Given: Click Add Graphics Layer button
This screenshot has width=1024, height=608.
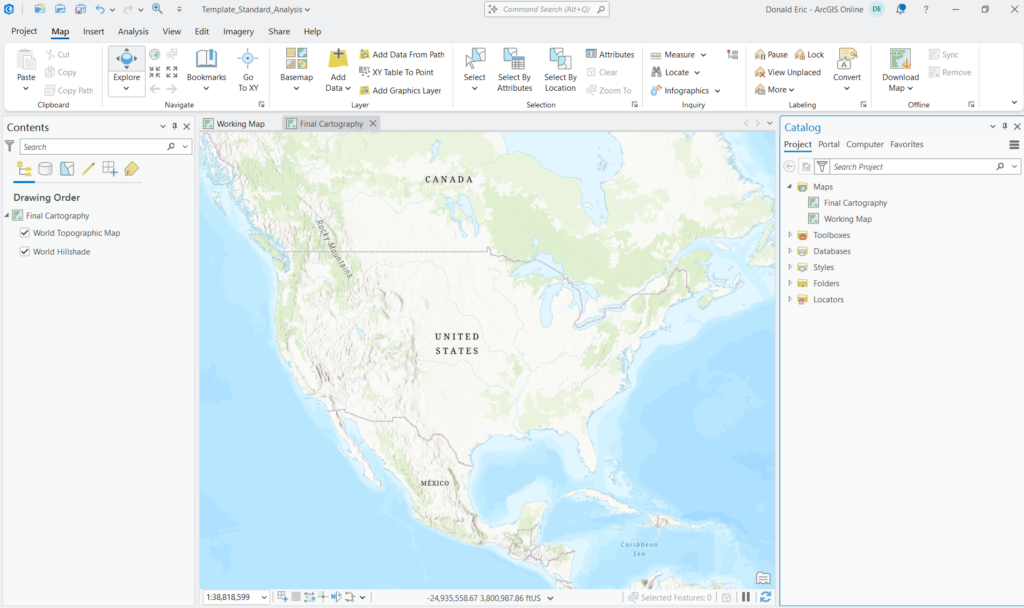Looking at the screenshot, I should click(x=400, y=90).
